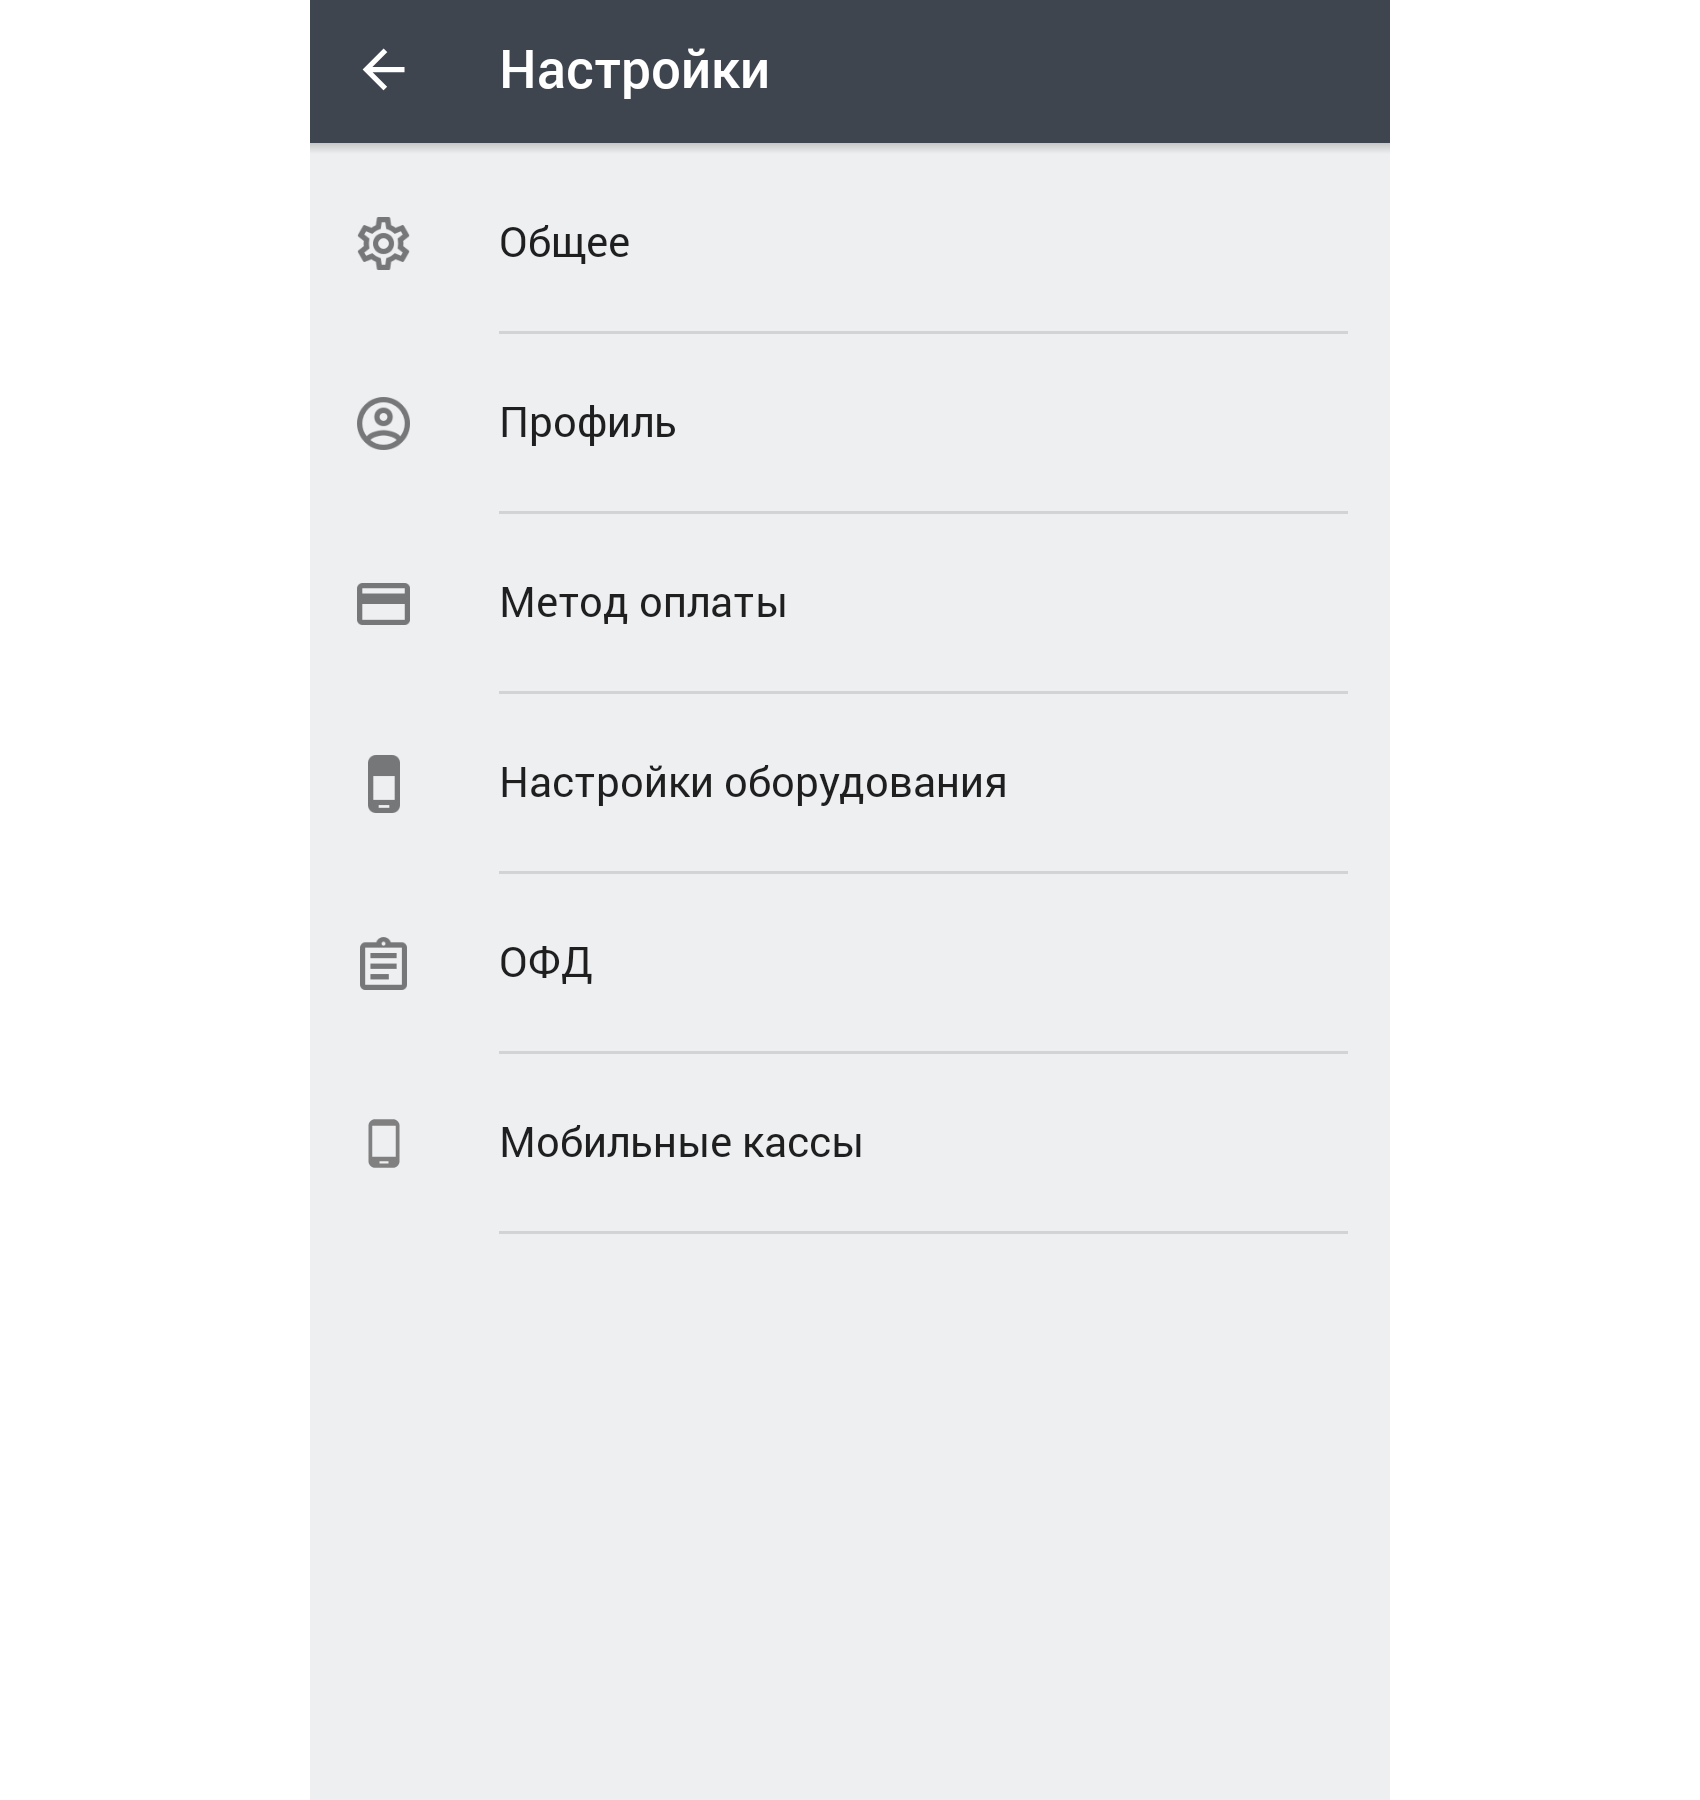Screen dimensions: 1700x1800
Task: Open Настройки оборудования
Action: [849, 783]
